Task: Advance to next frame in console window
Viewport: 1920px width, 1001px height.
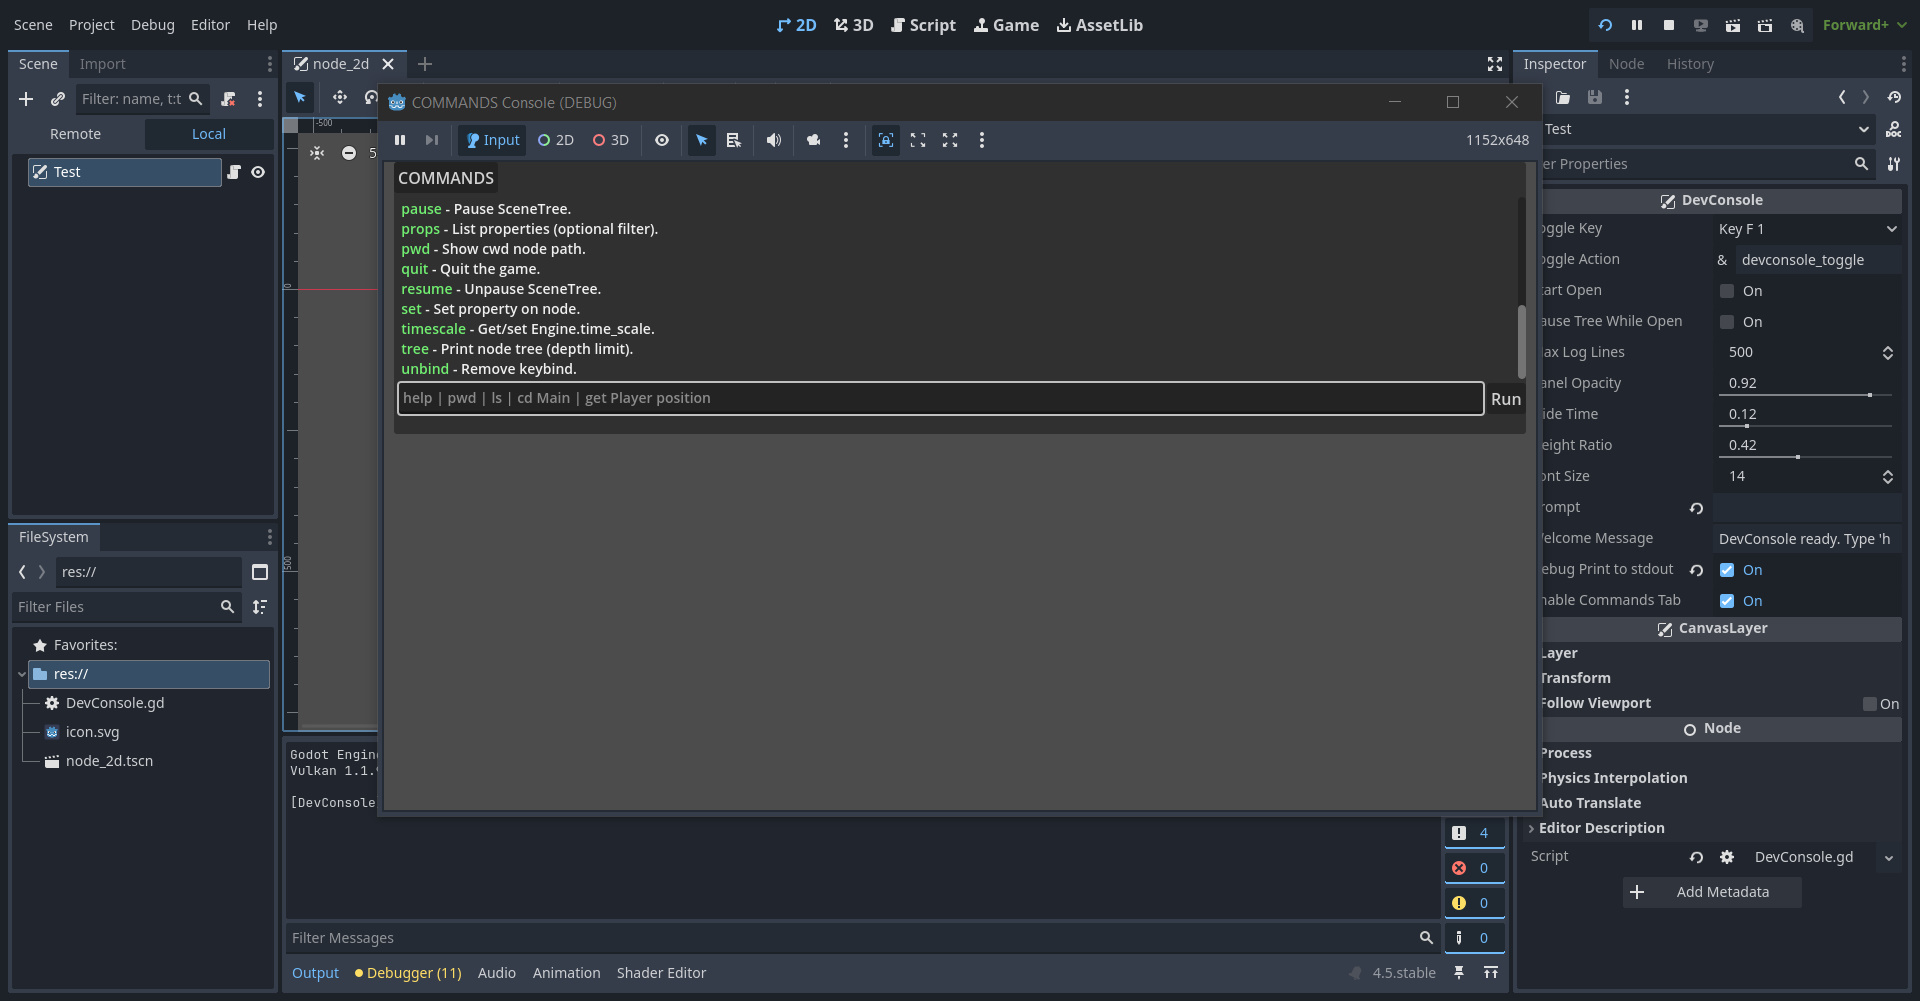Action: [432, 140]
